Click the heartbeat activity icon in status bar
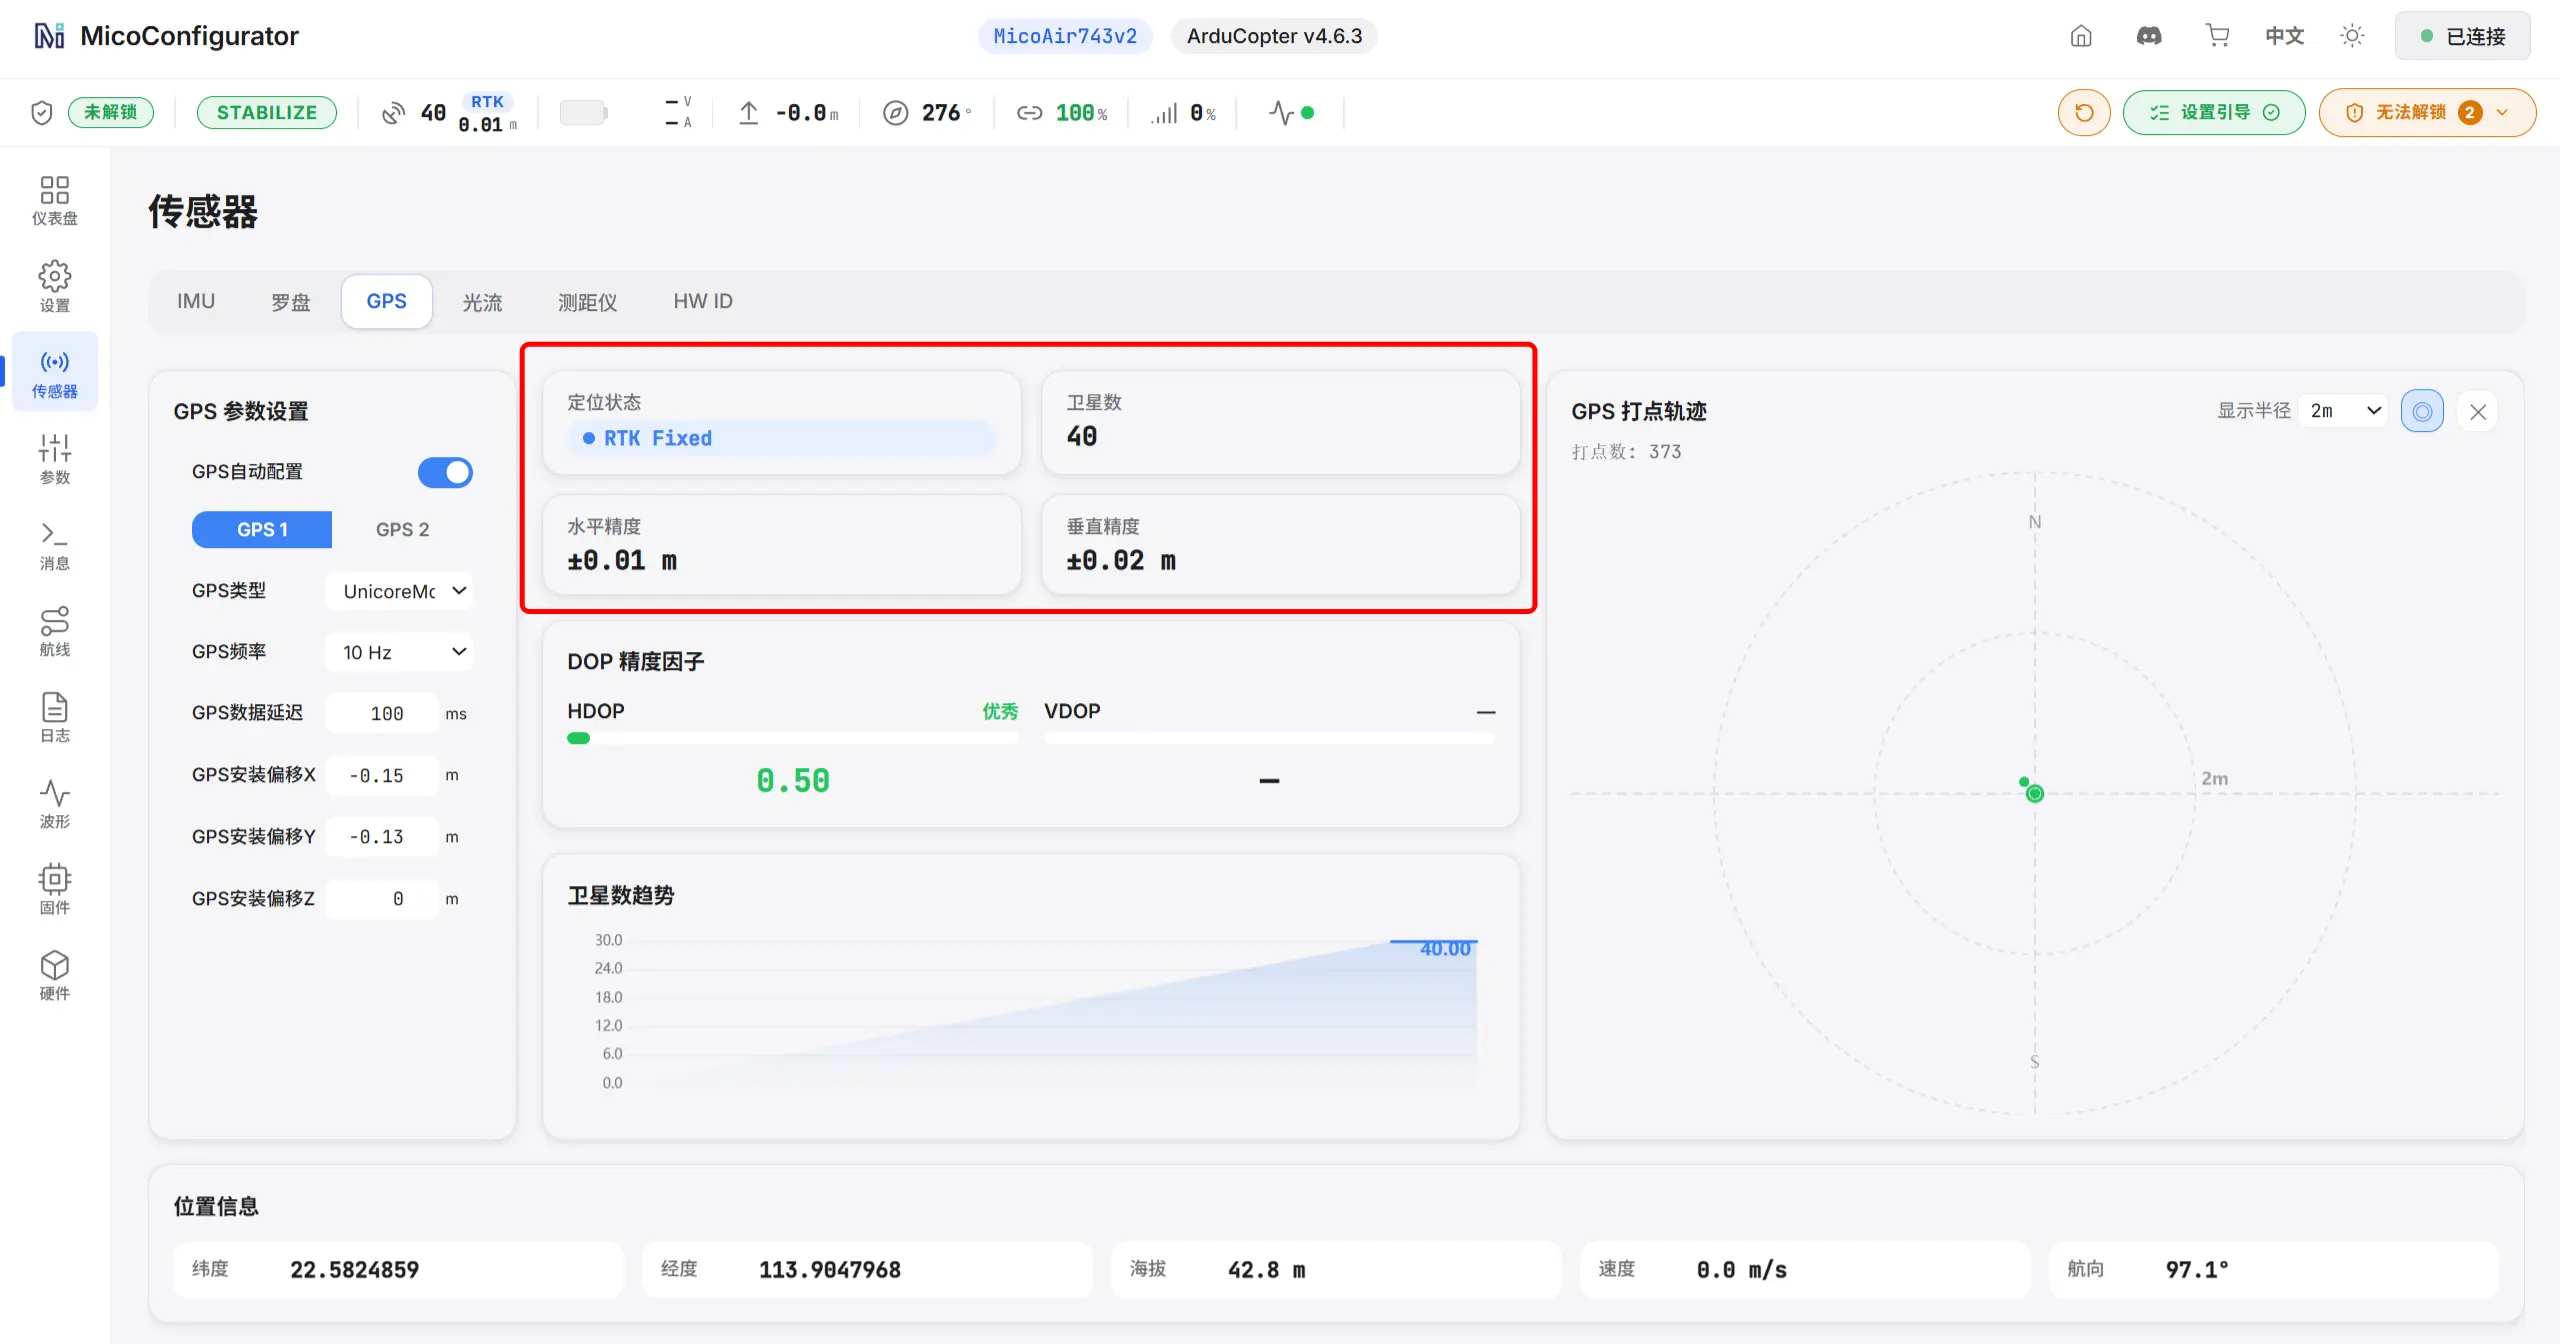 tap(1281, 112)
